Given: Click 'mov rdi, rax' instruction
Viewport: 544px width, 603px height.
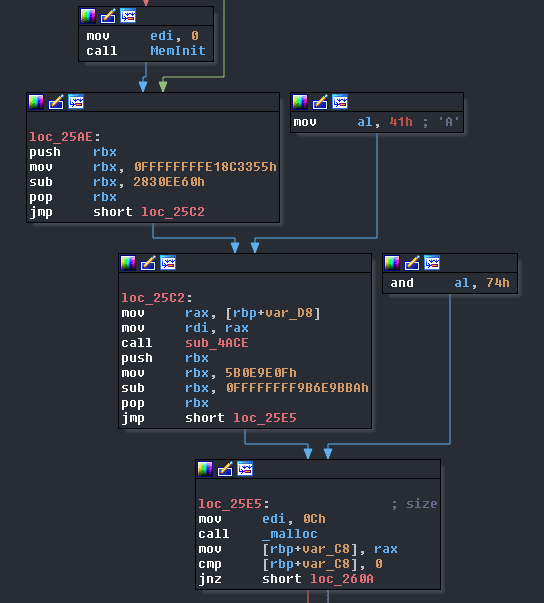Looking at the screenshot, I should coord(185,328).
